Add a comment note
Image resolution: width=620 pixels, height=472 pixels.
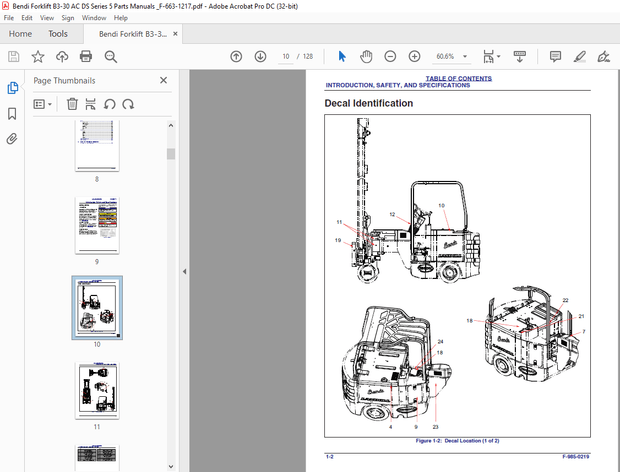[556, 57]
